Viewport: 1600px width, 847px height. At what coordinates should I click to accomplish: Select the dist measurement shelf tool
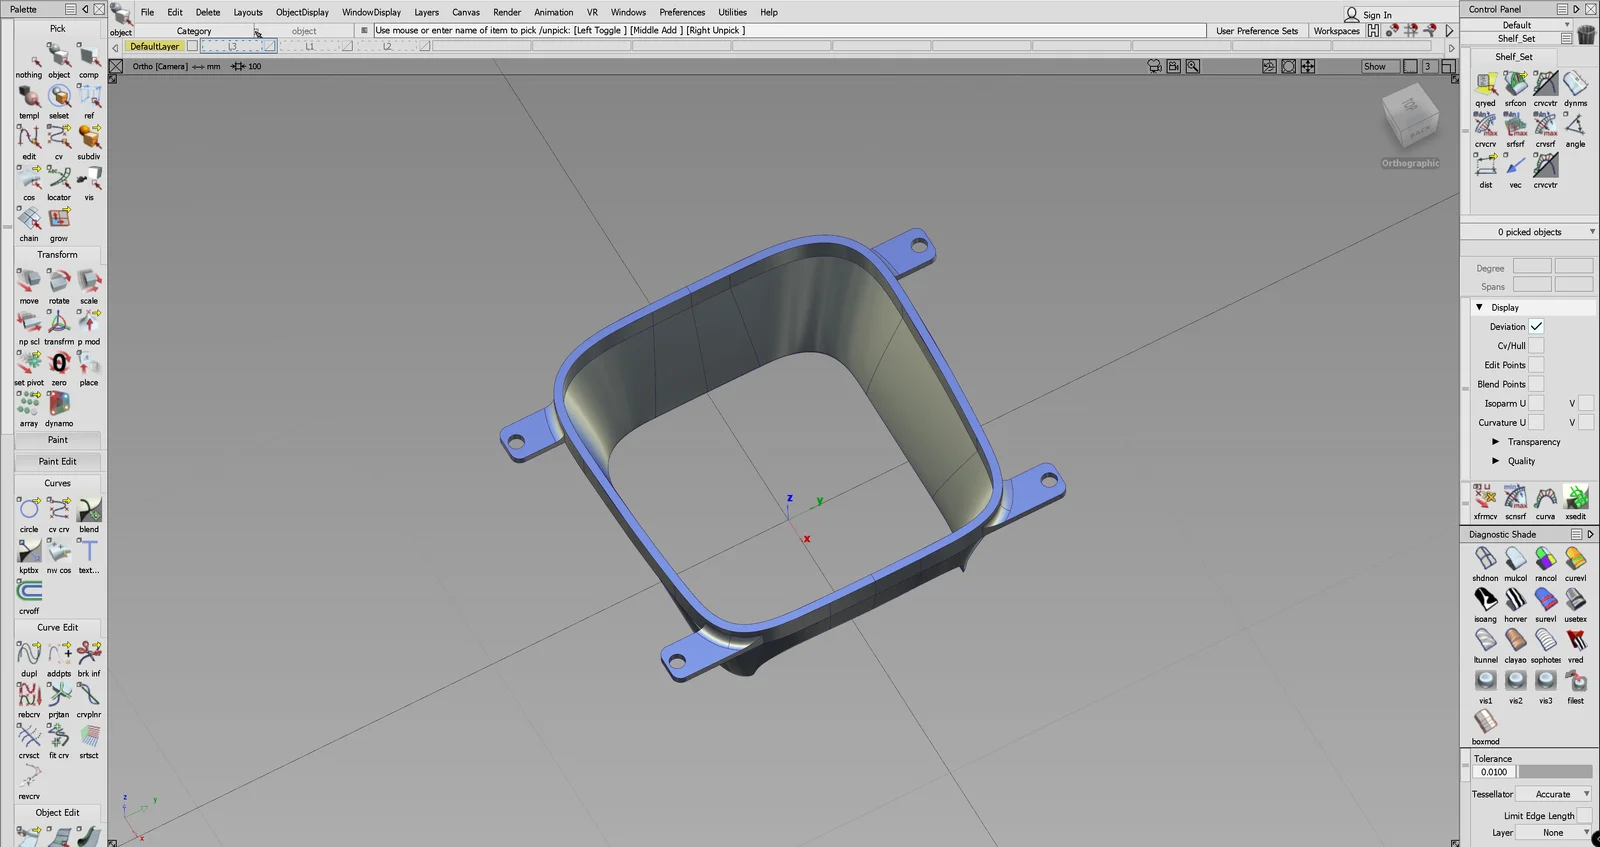pyautogui.click(x=1486, y=171)
